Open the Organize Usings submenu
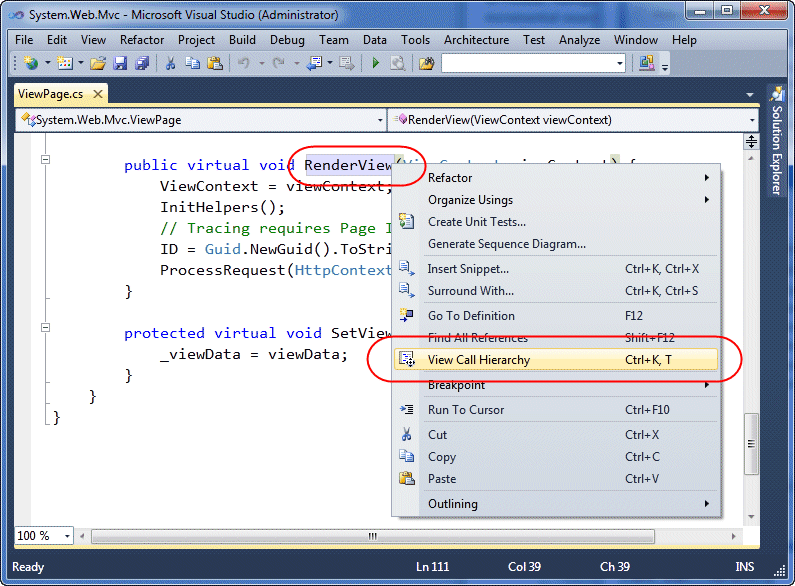Image resolution: width=795 pixels, height=586 pixels. (x=556, y=200)
